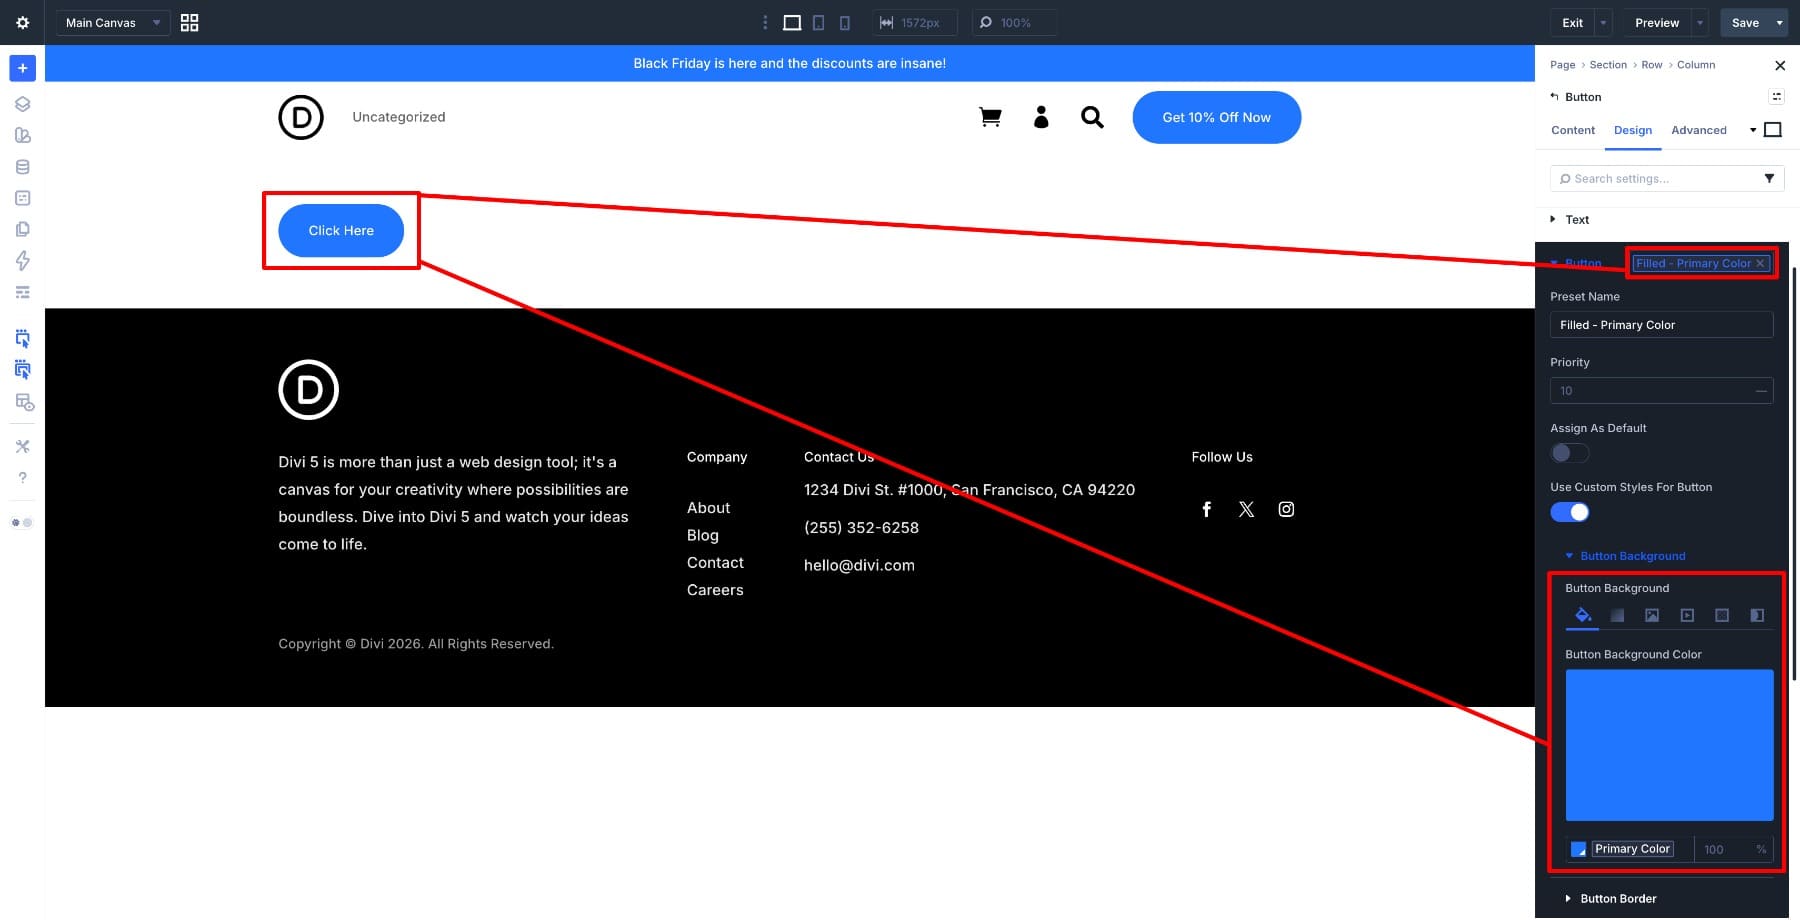1800x920 pixels.
Task: Open design variables palette icon in sidebar
Action: (22, 135)
